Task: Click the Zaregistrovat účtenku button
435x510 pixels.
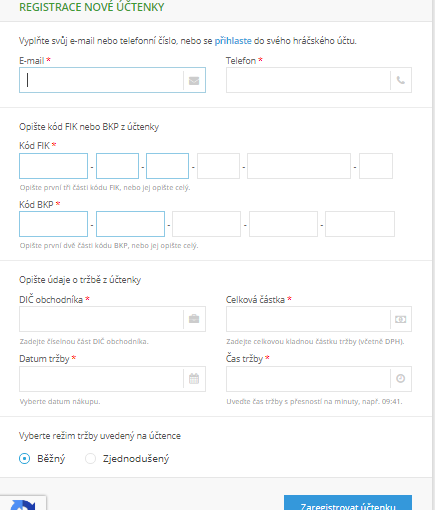Action: pos(348,503)
